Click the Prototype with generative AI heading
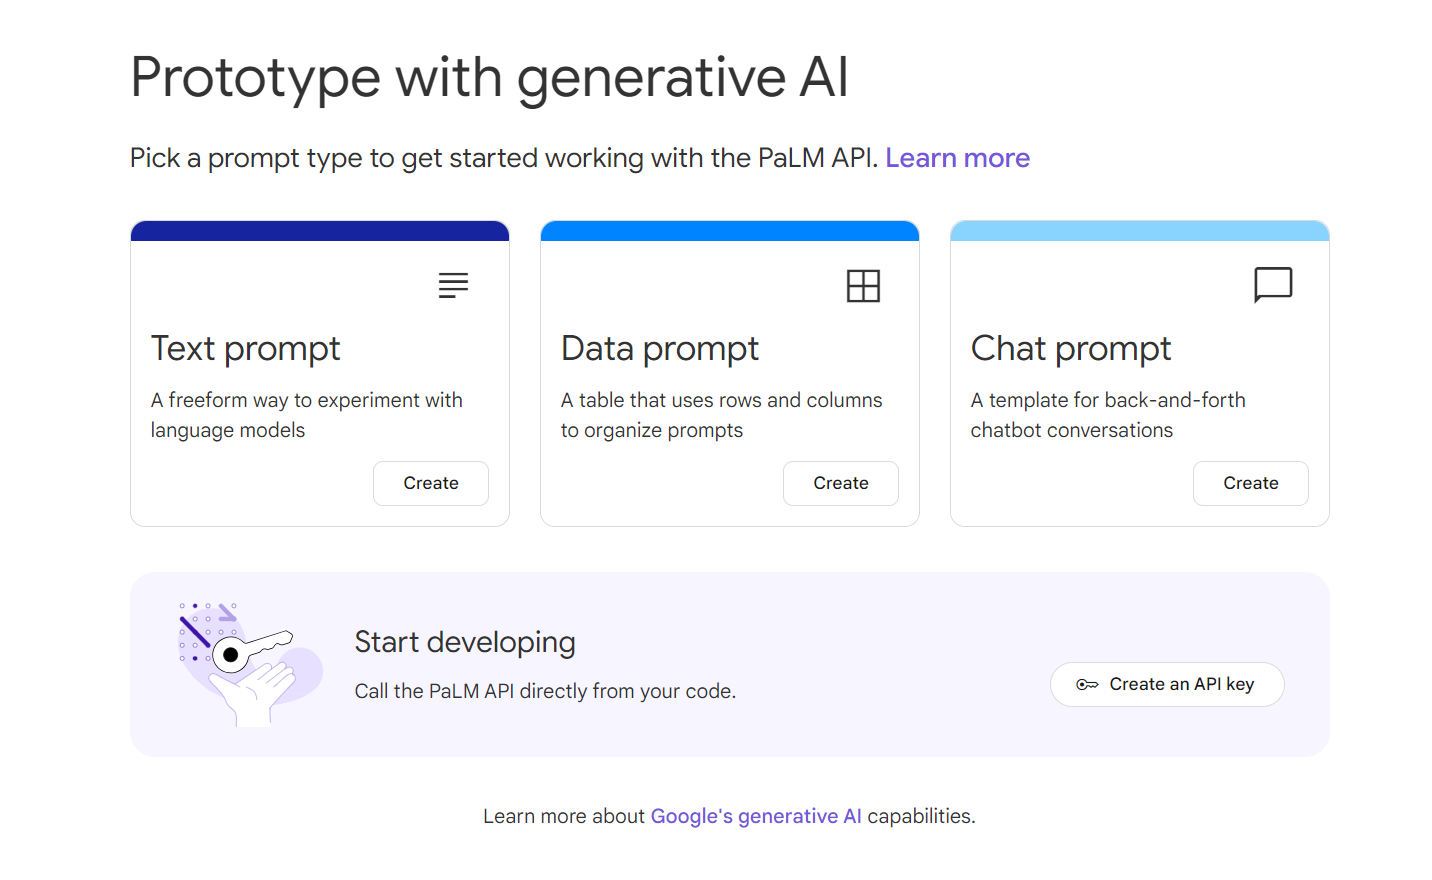 tap(489, 78)
